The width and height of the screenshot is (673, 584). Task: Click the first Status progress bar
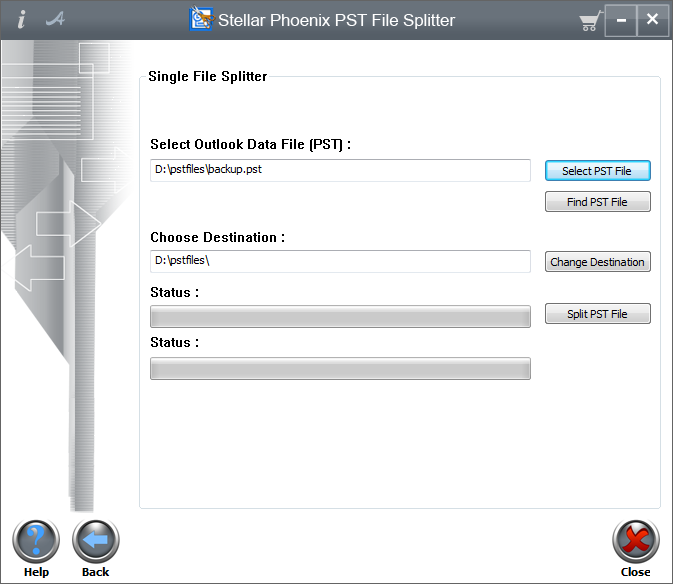tap(340, 317)
